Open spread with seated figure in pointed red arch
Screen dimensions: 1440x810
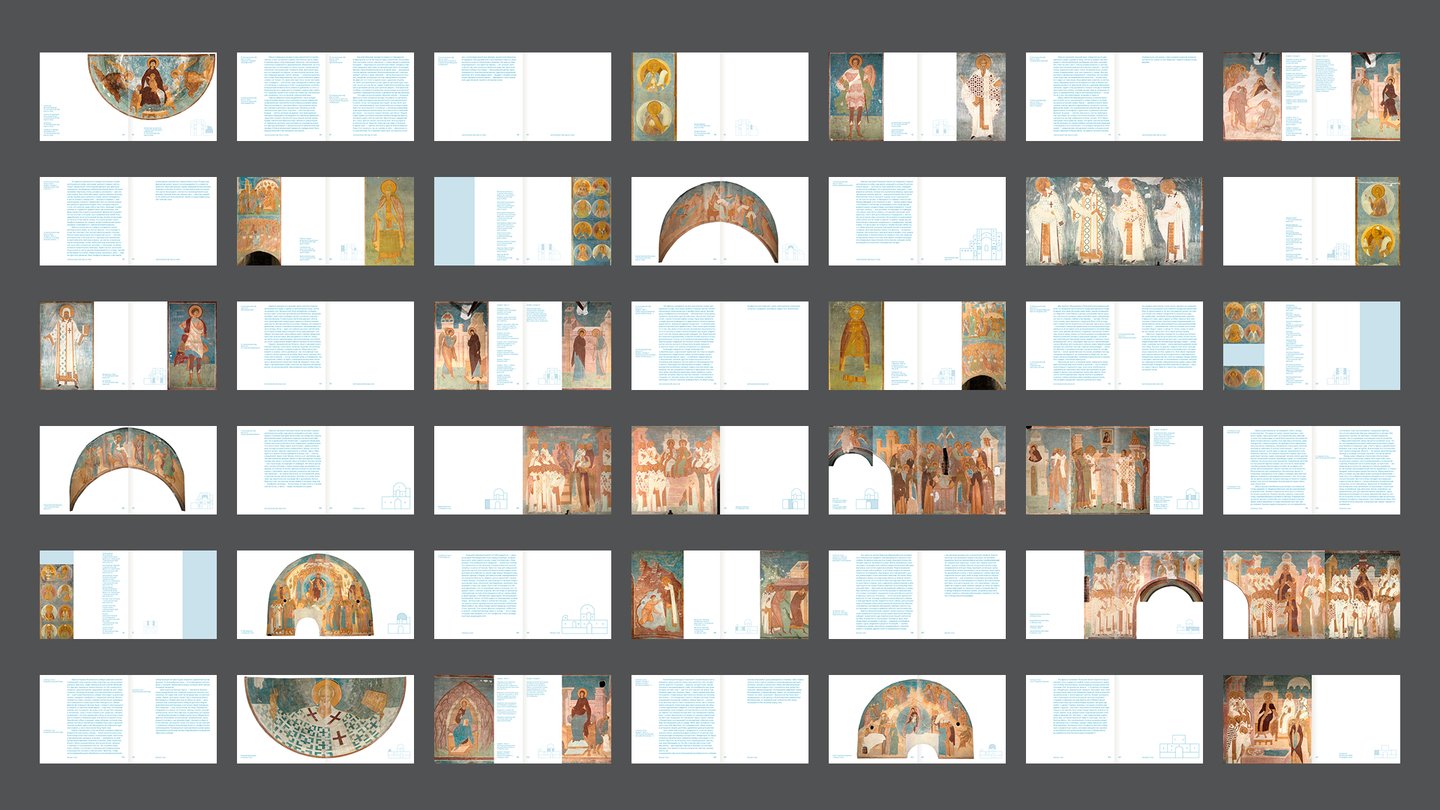[523, 719]
